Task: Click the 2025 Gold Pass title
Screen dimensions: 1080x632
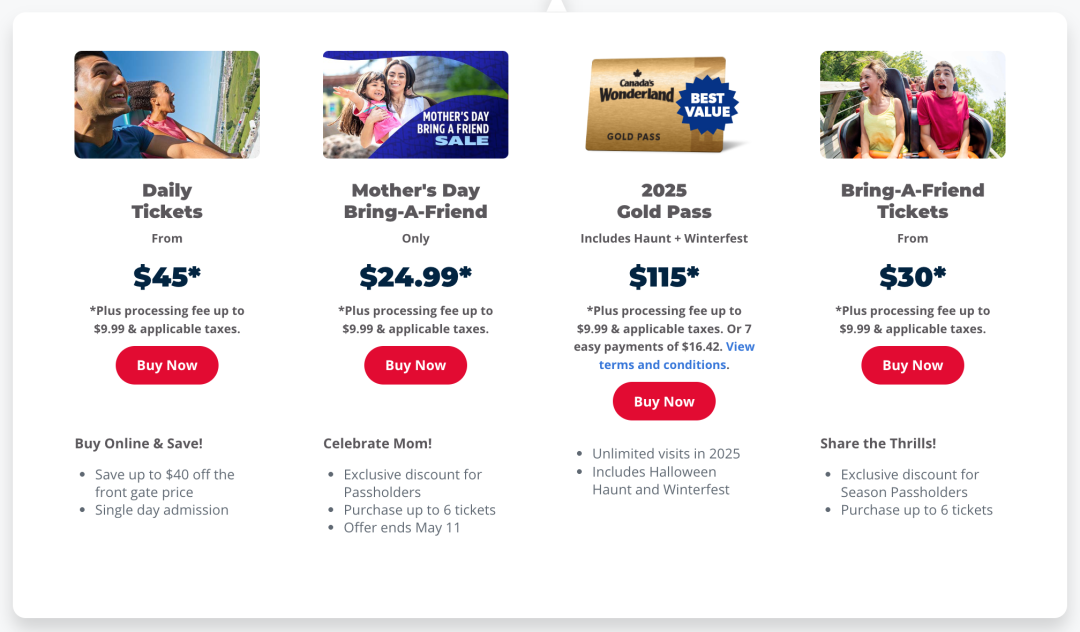Action: pos(664,200)
